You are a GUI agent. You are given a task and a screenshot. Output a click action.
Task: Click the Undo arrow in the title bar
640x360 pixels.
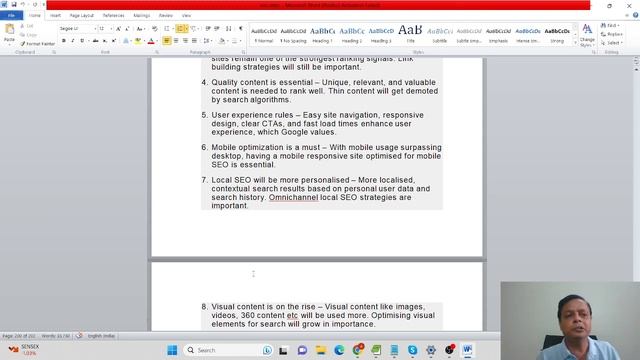coord(23,4)
